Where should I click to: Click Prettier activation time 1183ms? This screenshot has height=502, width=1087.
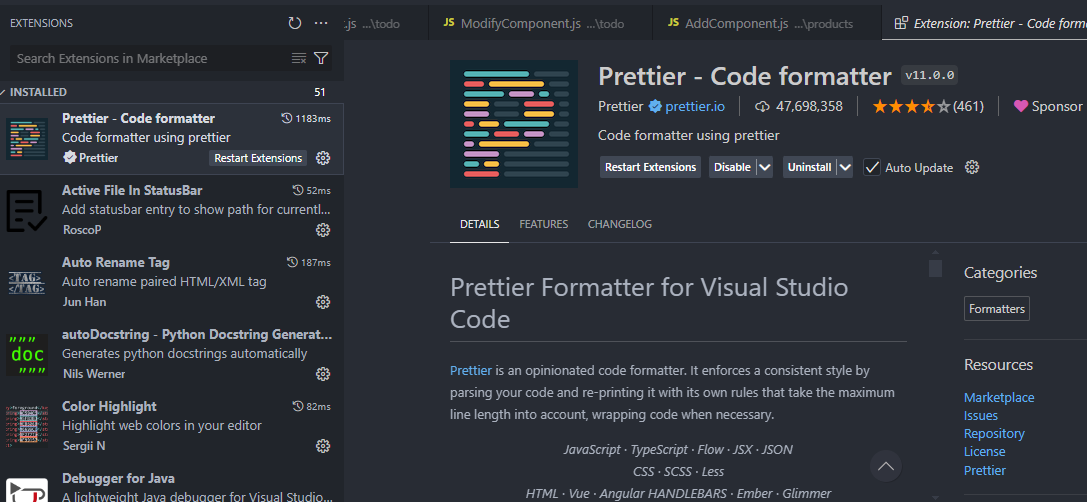click(x=306, y=119)
